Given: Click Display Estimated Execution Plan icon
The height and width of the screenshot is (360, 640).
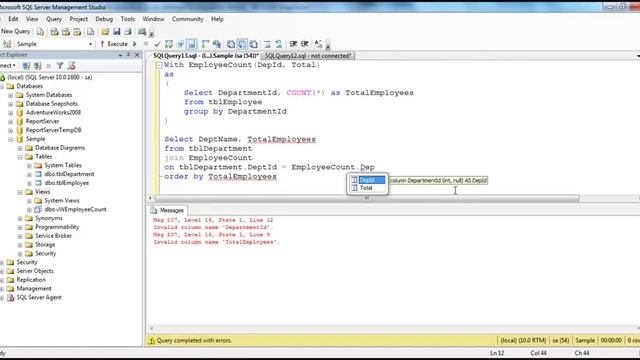Looking at the screenshot, I should click(x=169, y=44).
